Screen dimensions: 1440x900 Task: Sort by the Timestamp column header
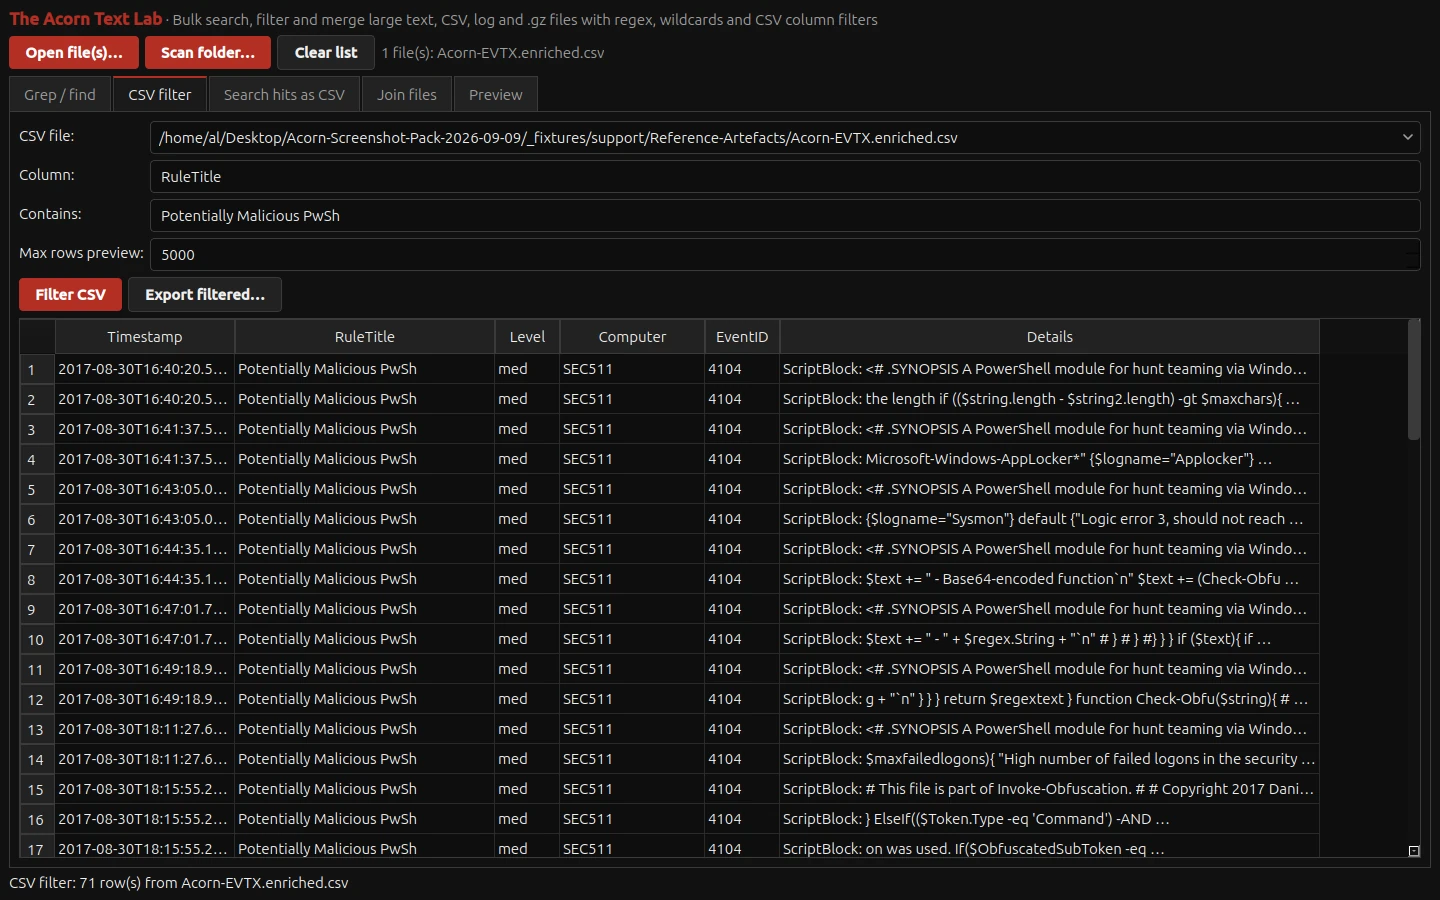(145, 337)
